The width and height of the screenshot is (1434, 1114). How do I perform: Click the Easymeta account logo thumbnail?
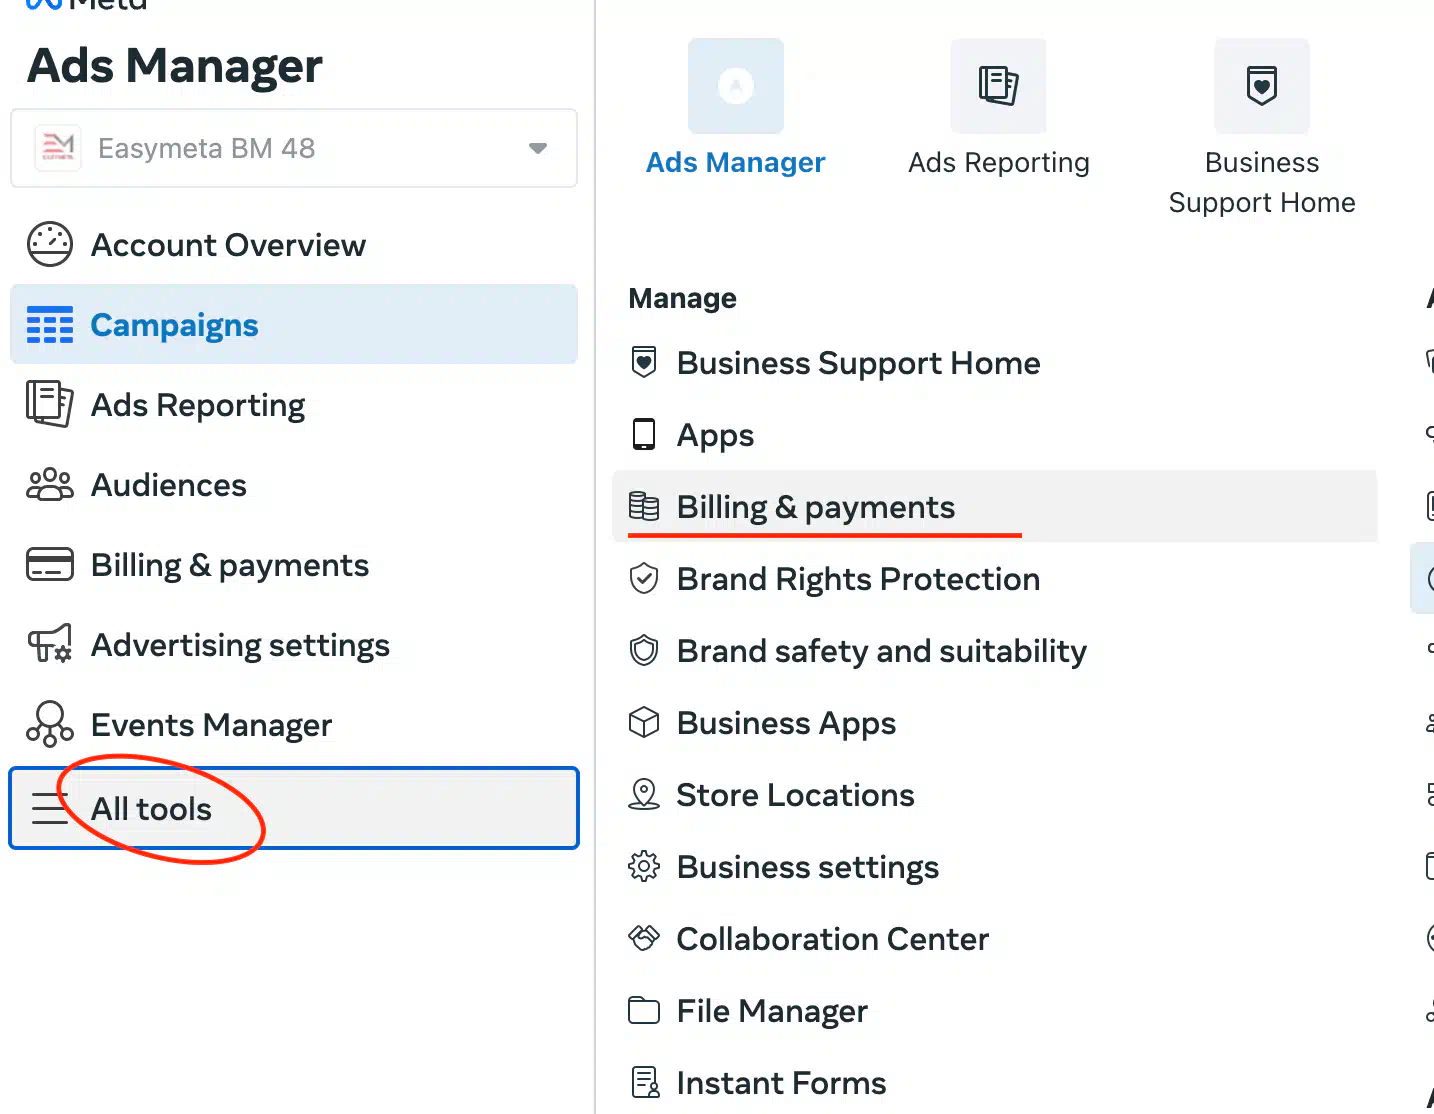[58, 148]
